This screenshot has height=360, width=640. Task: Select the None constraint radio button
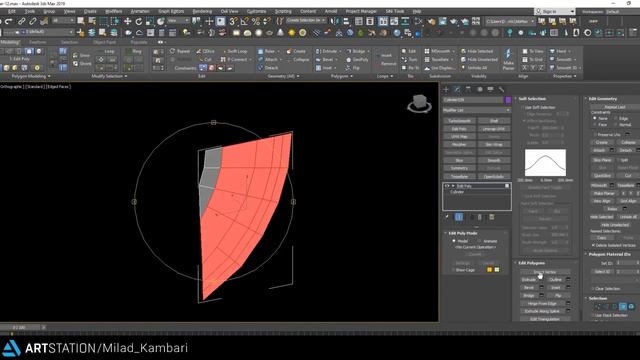click(595, 118)
